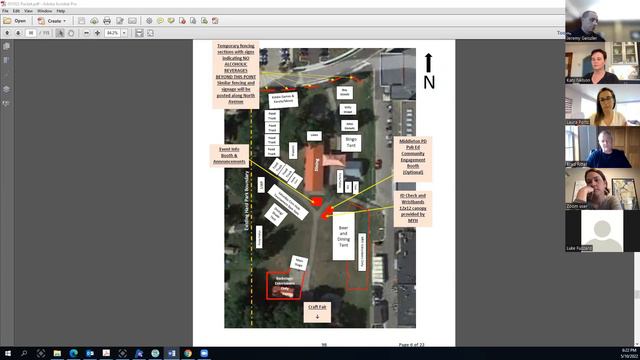Open Zoom from the taskbar
This screenshot has width=640, height=360.
click(x=204, y=353)
